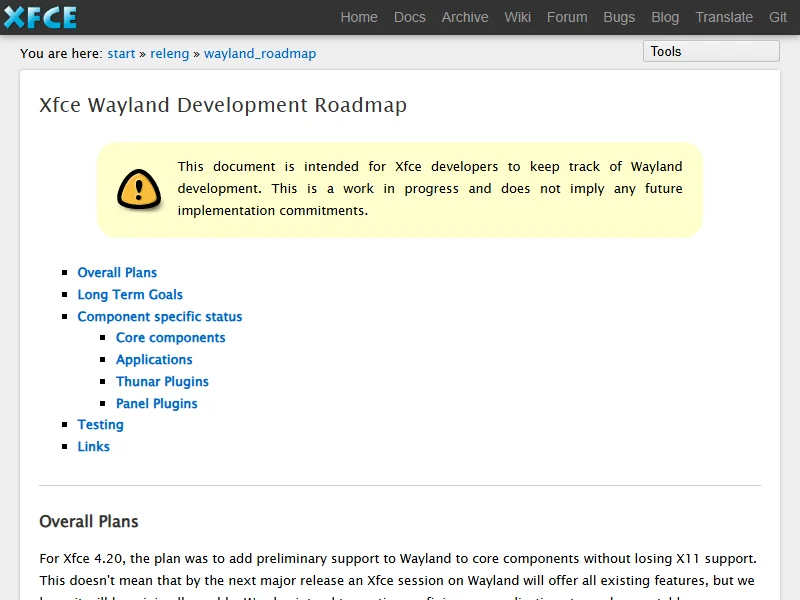Click the warning icon in notice box
800x600 pixels.
pyautogui.click(x=138, y=189)
